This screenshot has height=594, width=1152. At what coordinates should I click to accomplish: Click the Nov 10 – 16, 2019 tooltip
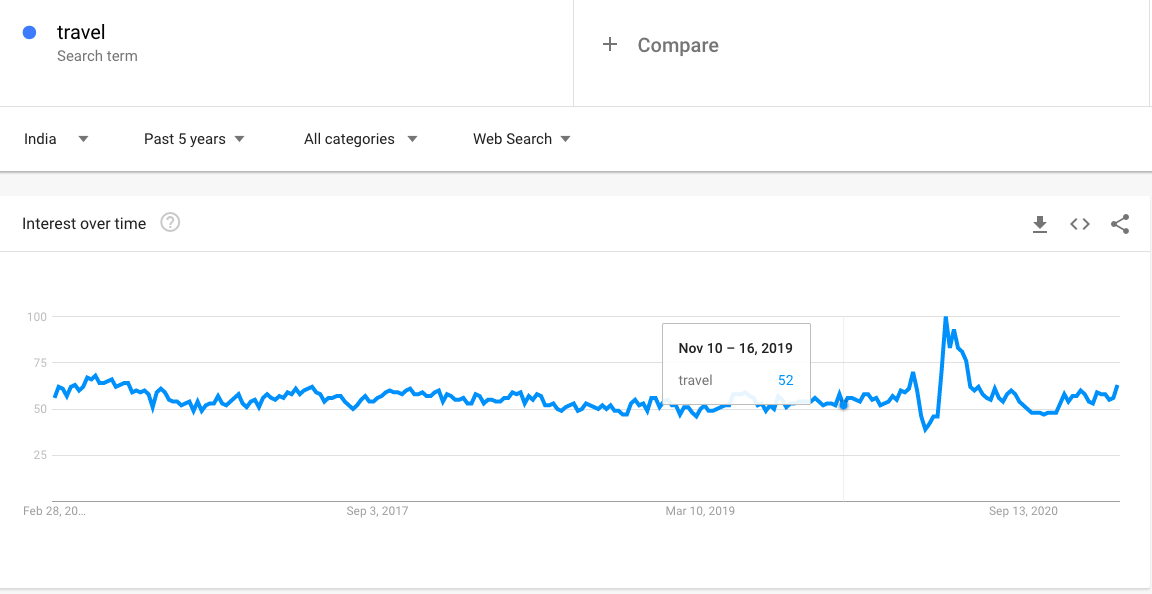(x=735, y=364)
